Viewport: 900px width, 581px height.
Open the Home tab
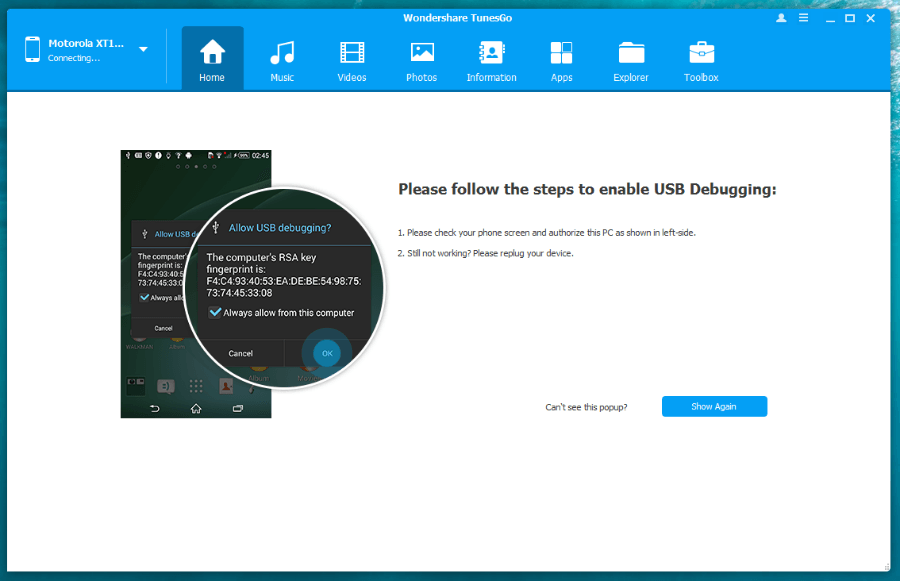[x=212, y=59]
